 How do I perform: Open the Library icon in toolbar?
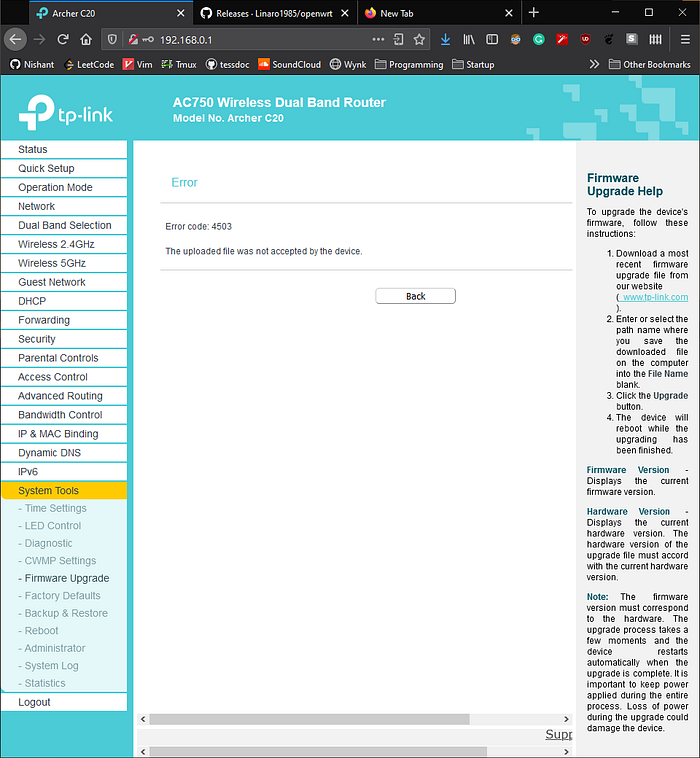point(469,40)
